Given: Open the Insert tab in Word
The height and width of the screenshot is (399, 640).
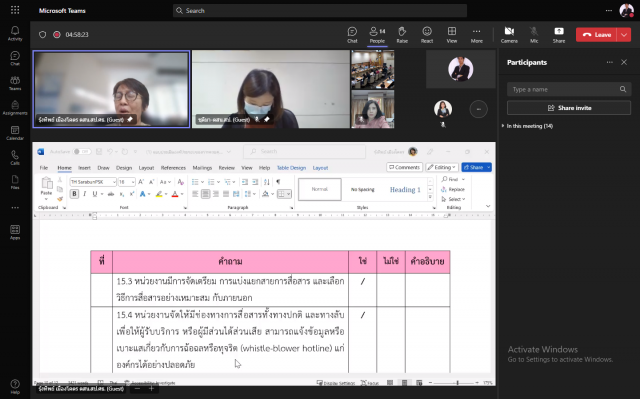Looking at the screenshot, I should (x=84, y=168).
